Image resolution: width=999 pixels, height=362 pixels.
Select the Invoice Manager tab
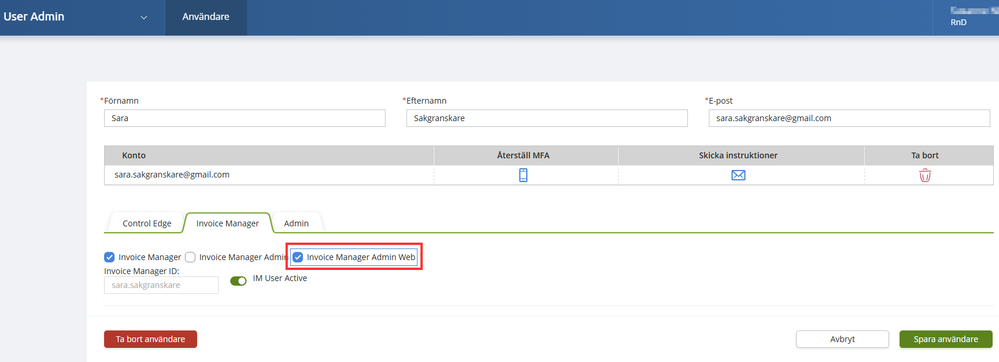227,224
